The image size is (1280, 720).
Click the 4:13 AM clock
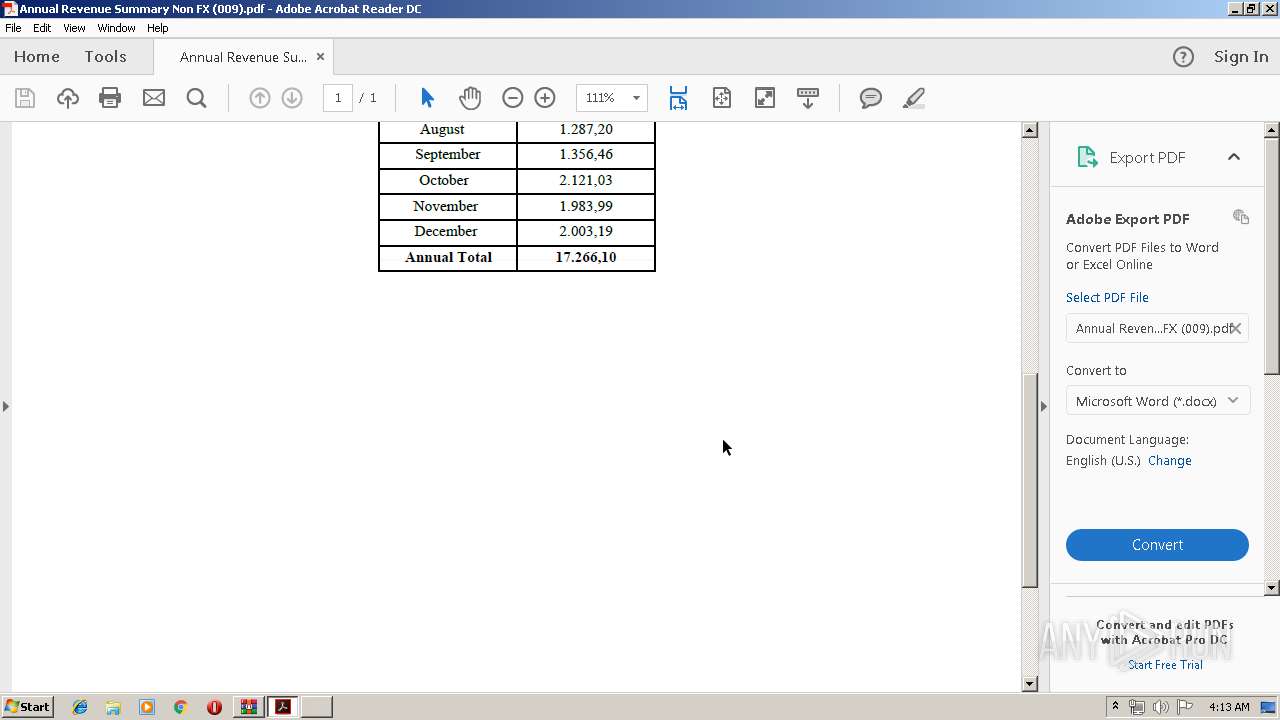coord(1229,707)
